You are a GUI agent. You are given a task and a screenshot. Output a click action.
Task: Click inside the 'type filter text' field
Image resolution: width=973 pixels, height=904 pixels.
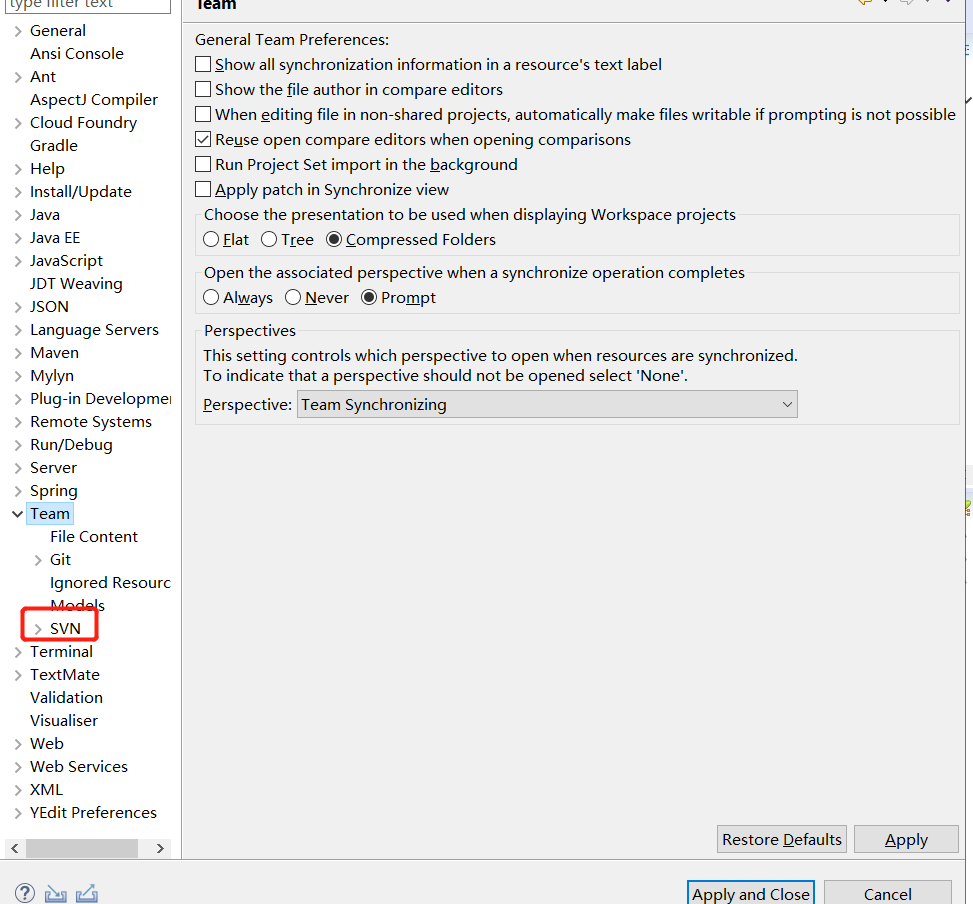85,6
